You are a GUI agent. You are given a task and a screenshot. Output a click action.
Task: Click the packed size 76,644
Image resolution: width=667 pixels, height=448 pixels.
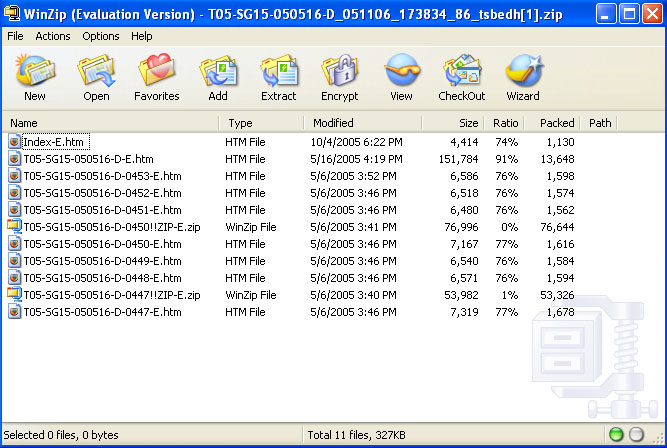(558, 227)
